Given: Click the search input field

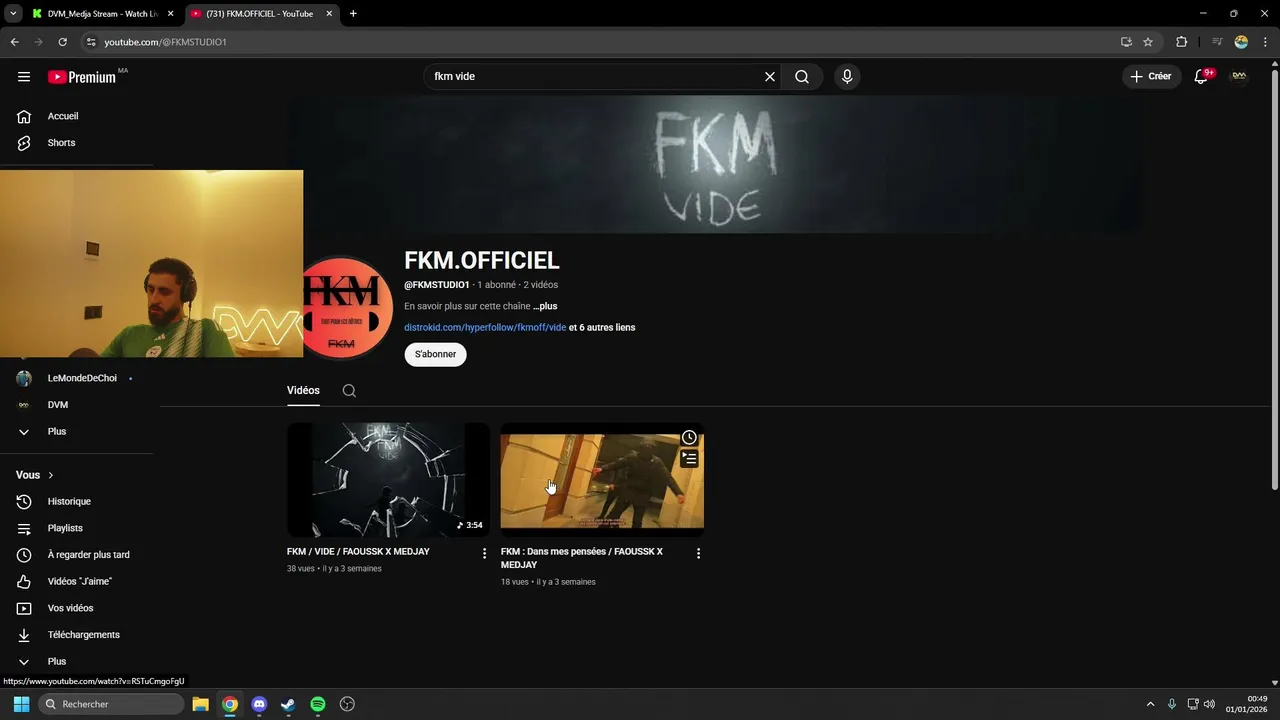Looking at the screenshot, I should point(595,77).
